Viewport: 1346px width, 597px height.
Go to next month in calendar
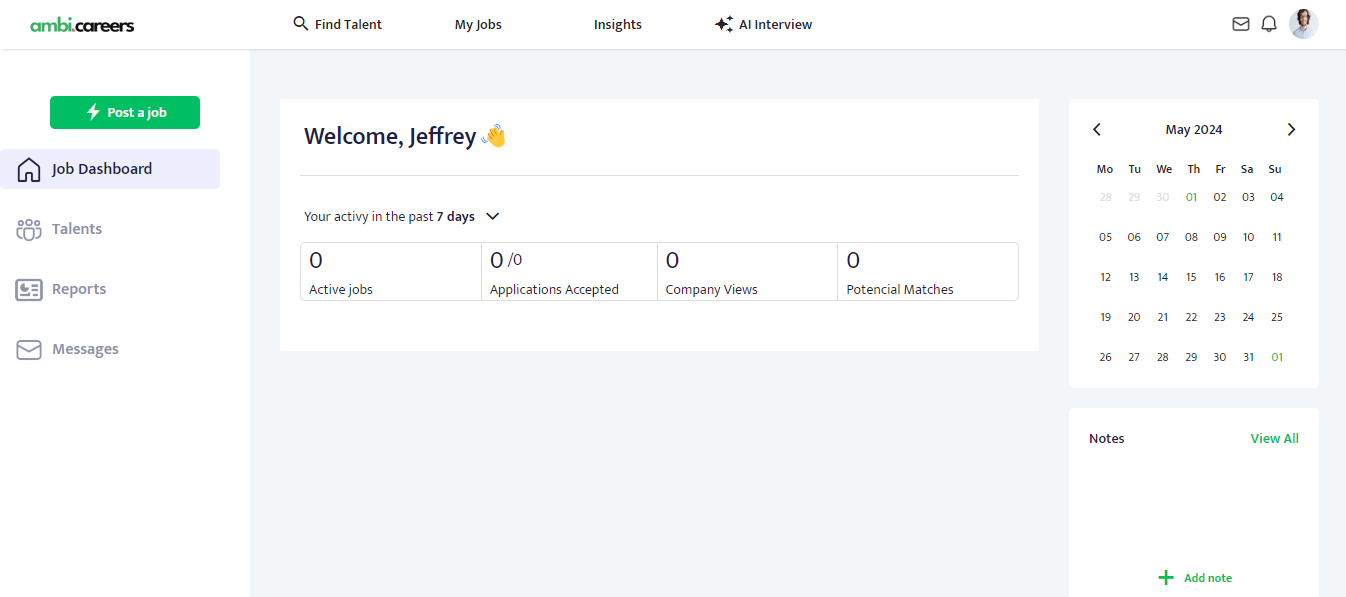coord(1291,129)
